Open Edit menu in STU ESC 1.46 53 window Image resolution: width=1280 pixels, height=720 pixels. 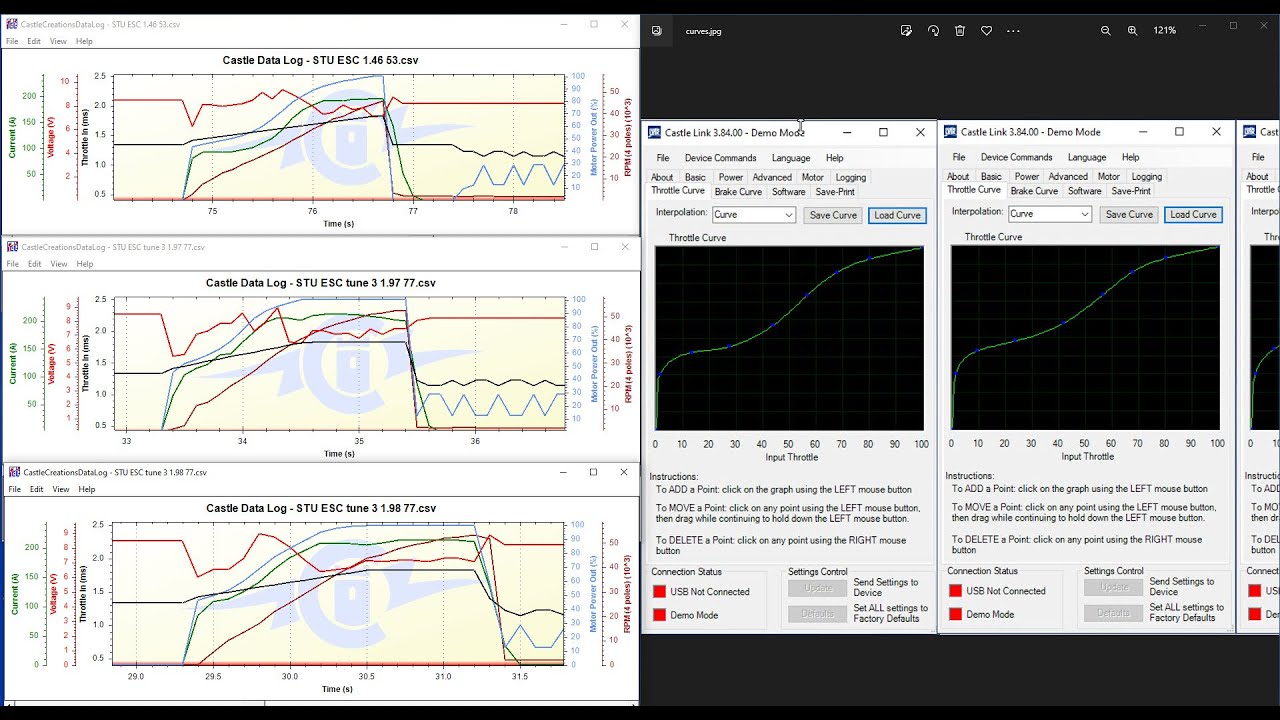34,41
